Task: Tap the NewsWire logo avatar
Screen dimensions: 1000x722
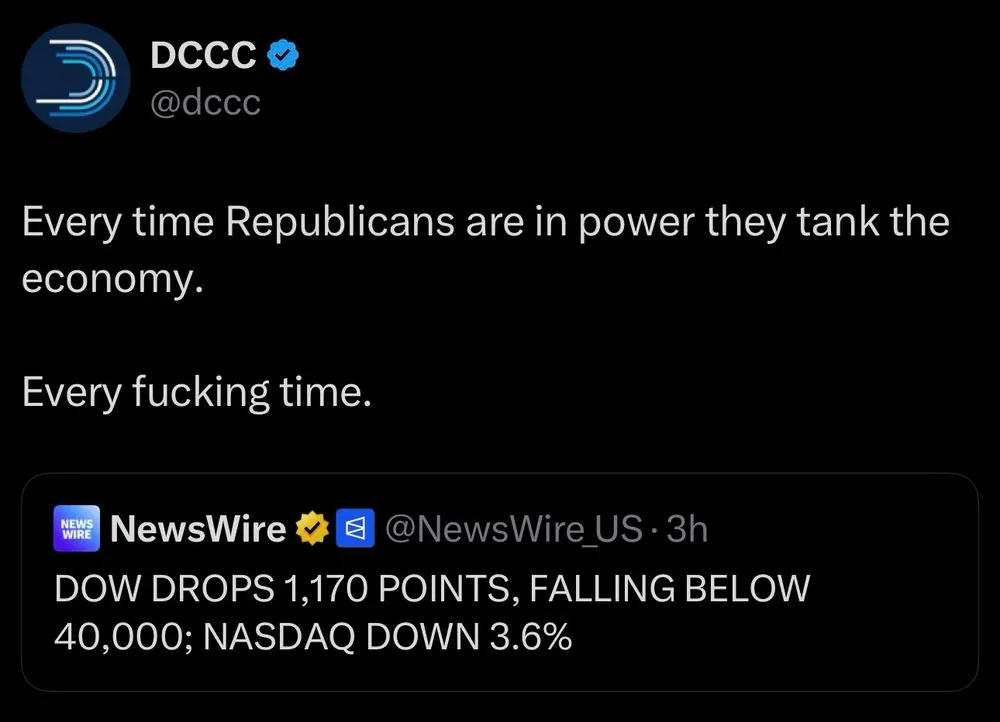Action: tap(76, 529)
